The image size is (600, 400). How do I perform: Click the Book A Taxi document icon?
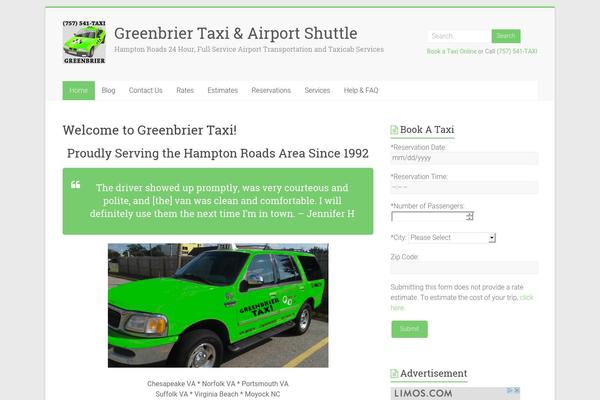[x=394, y=130]
